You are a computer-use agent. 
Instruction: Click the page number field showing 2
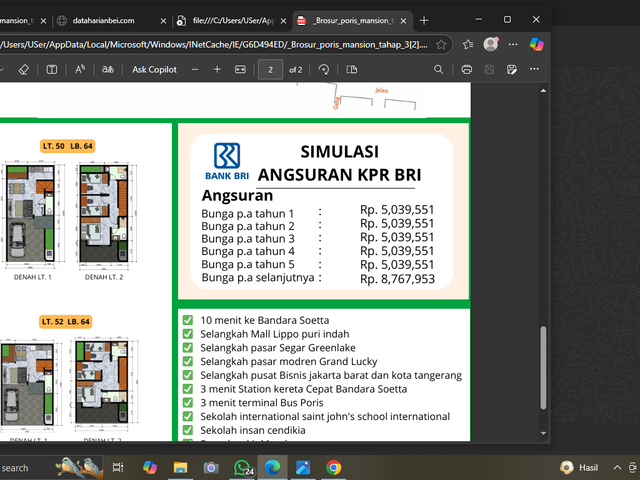tap(270, 70)
